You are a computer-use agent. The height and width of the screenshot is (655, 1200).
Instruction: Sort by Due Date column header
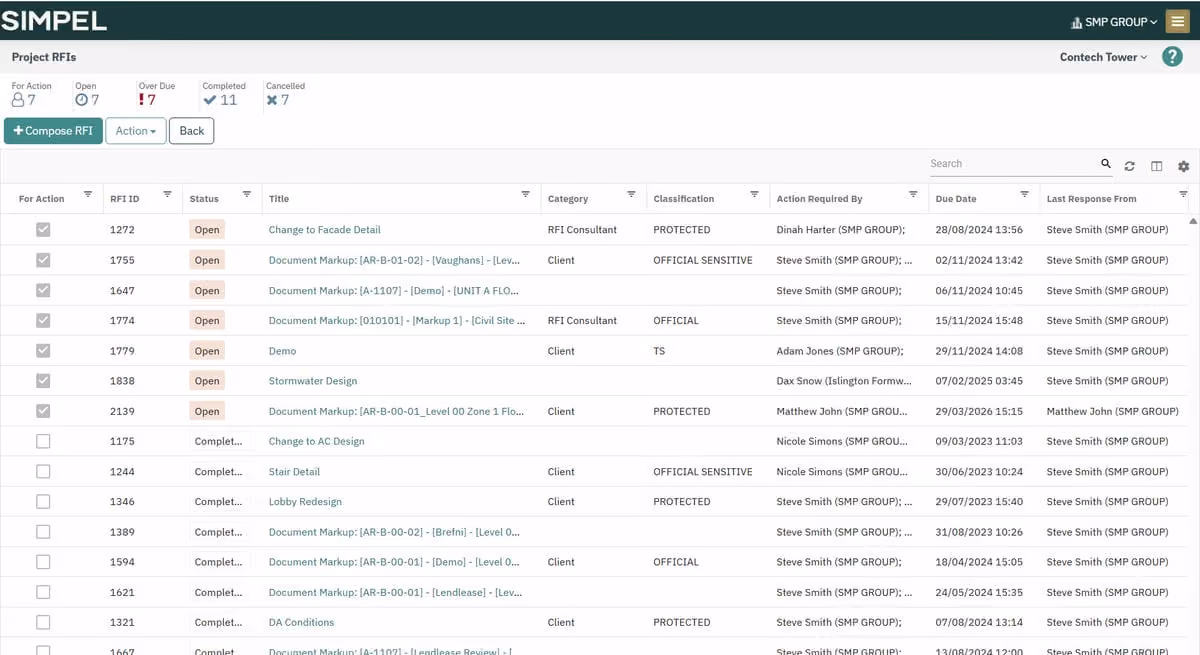tap(956, 199)
